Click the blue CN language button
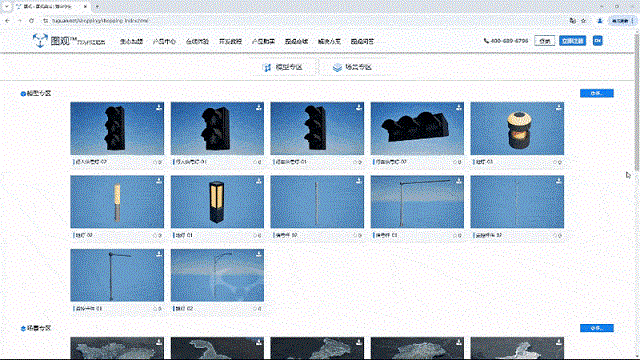Screen dimensions: 640x360 [598, 41]
